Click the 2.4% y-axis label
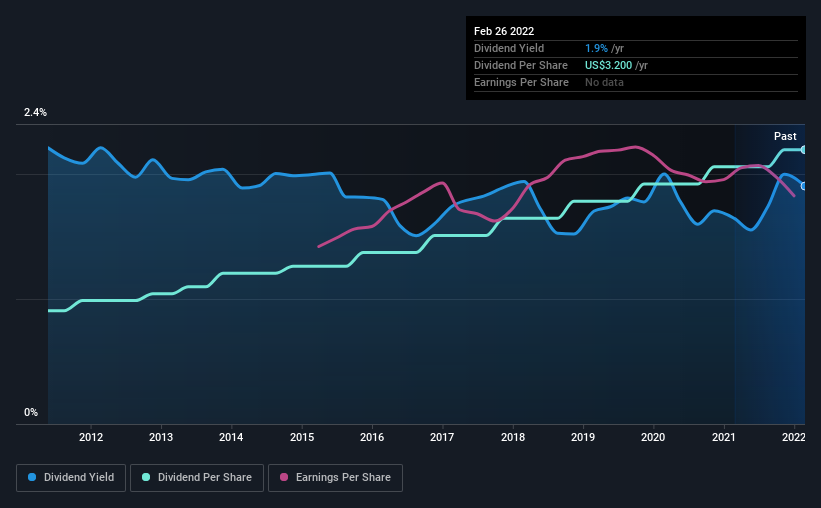Viewport: 821px width, 508px height. coord(35,112)
